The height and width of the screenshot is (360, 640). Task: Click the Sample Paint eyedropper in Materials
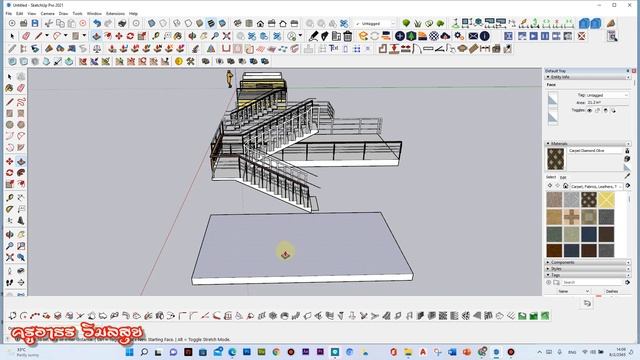click(627, 176)
